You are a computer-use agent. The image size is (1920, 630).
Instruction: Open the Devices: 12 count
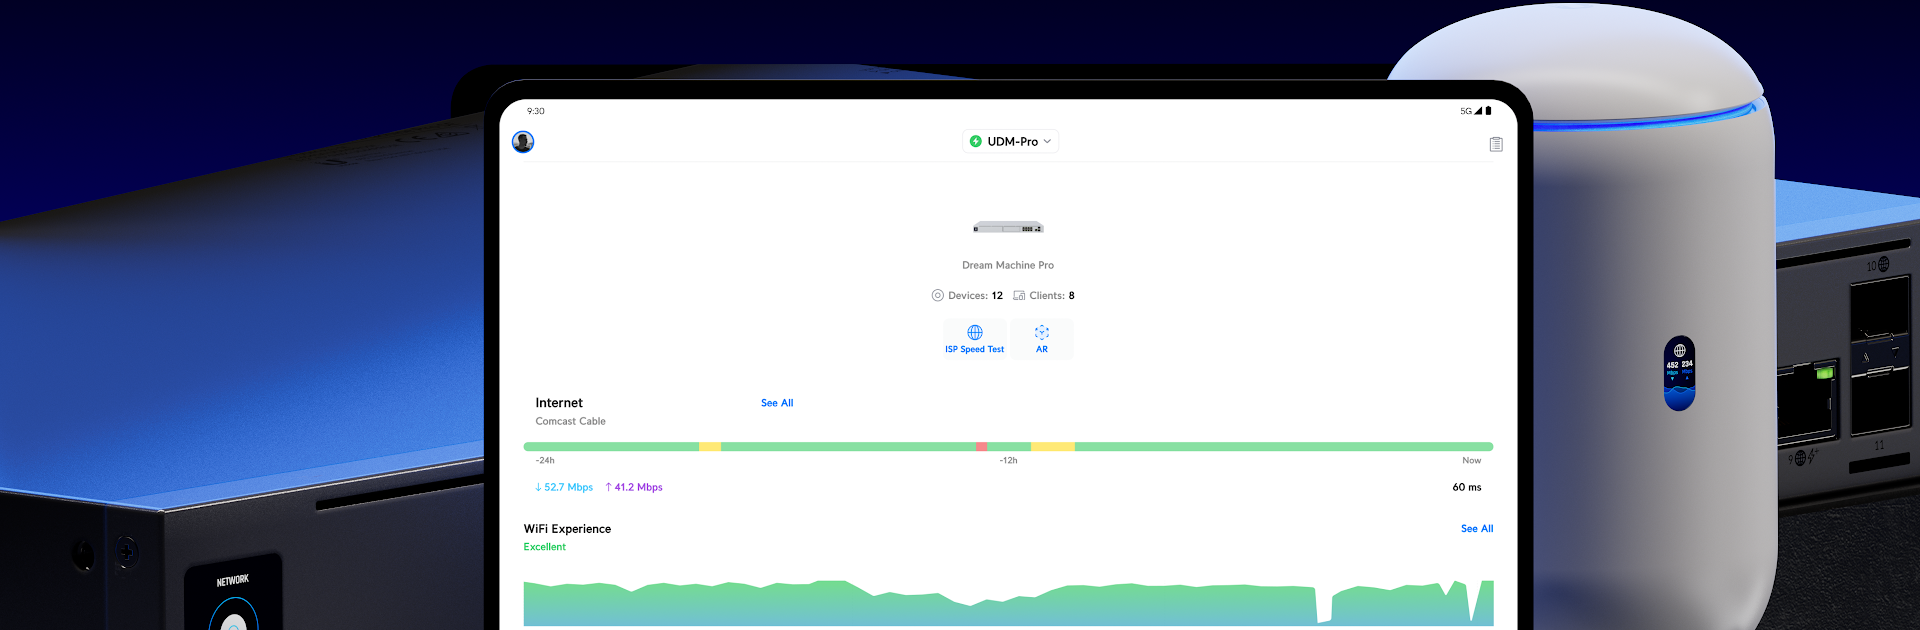[967, 295]
